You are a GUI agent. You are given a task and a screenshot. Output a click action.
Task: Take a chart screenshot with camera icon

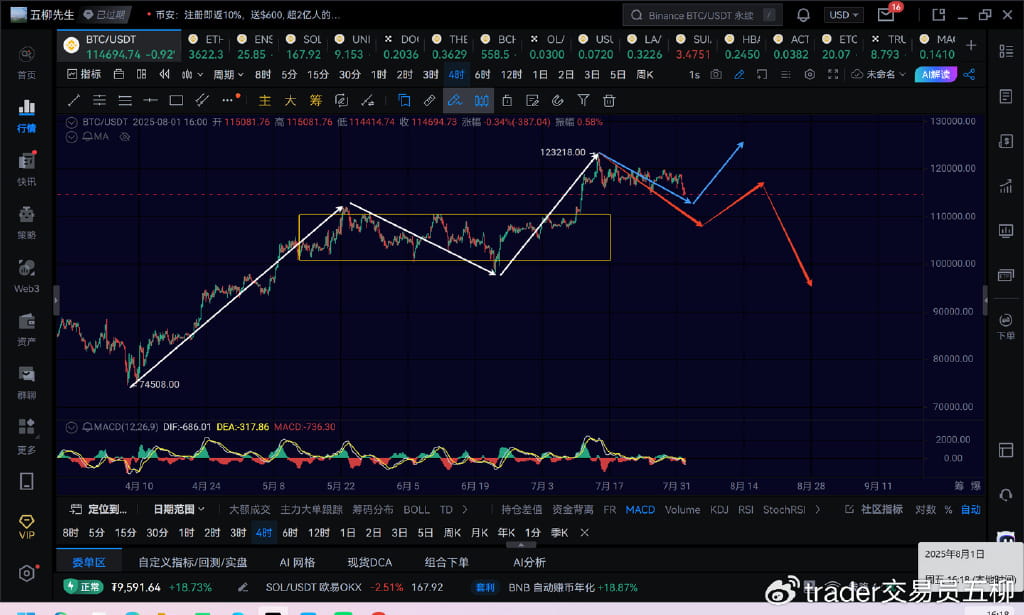[x=716, y=74]
